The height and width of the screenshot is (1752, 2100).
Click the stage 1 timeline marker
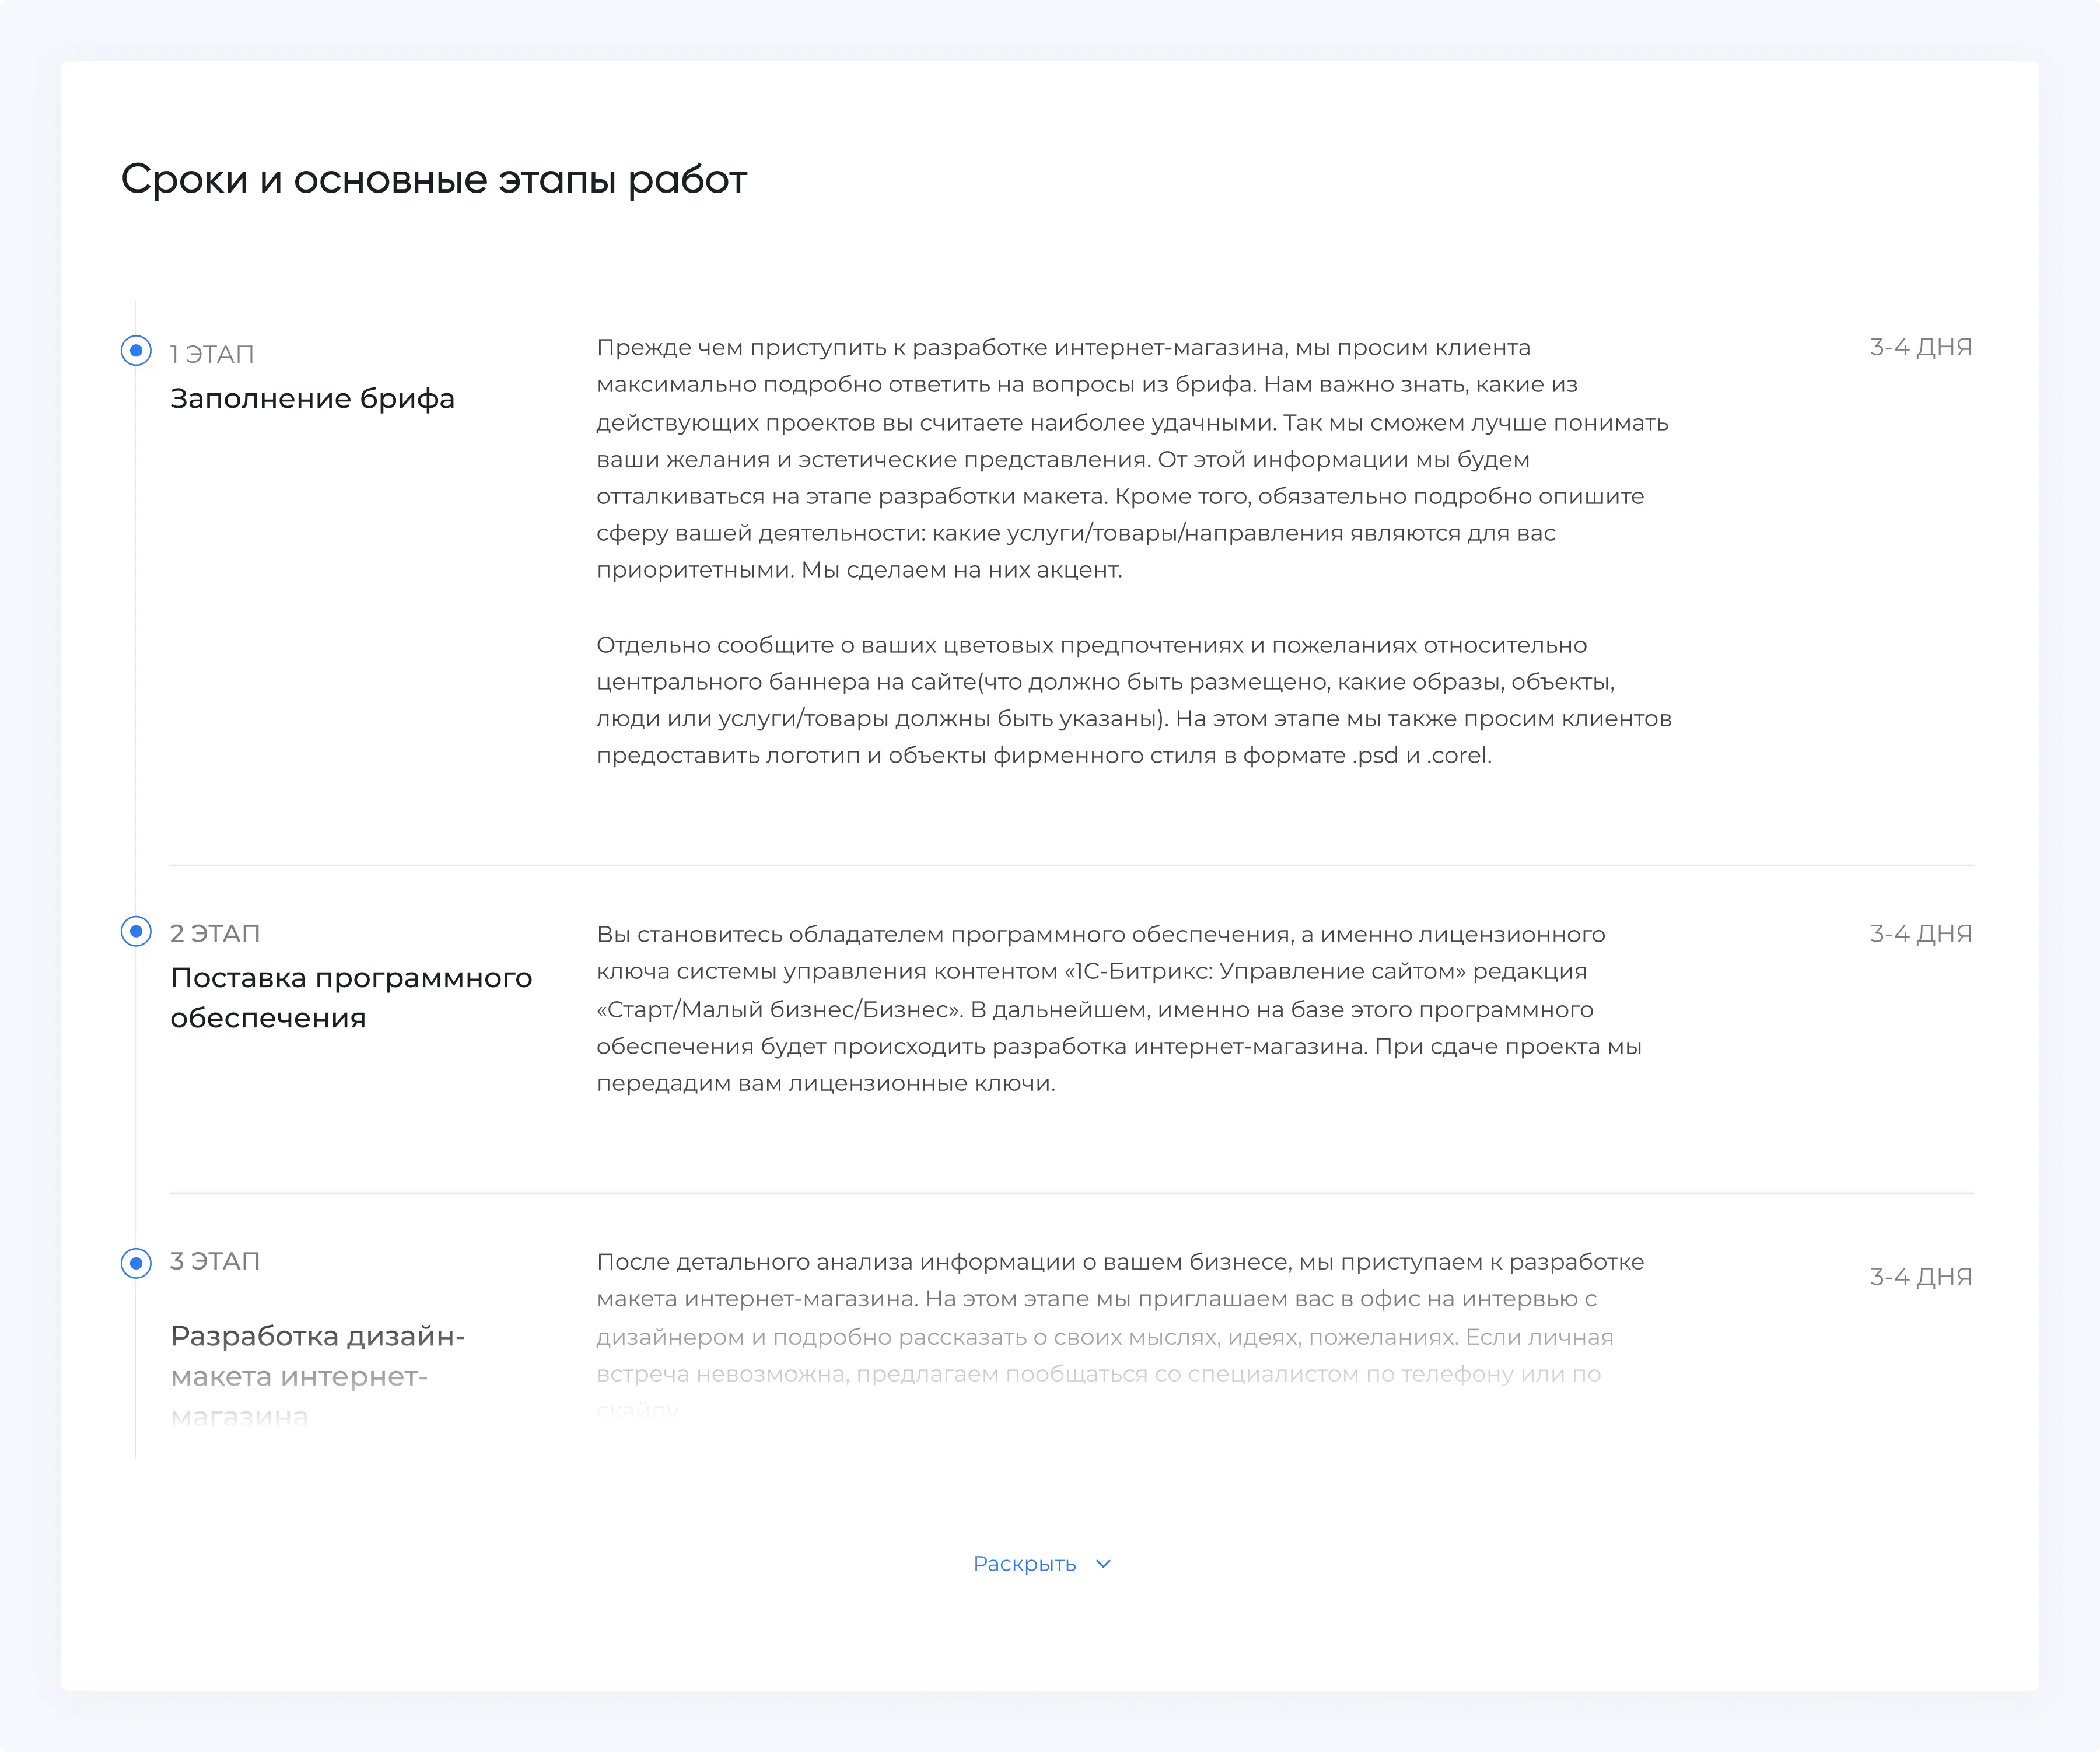tap(136, 351)
